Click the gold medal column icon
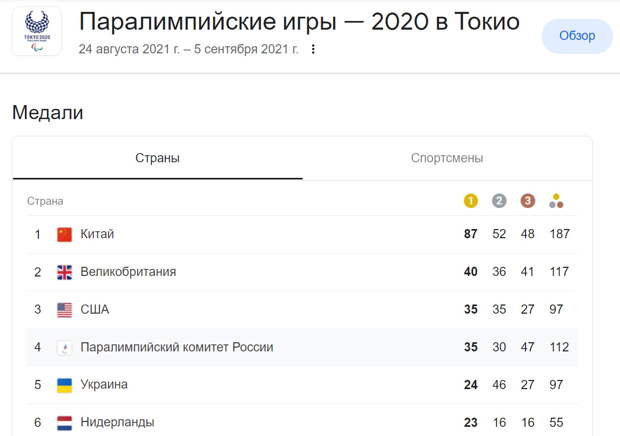The image size is (620, 436). (471, 201)
